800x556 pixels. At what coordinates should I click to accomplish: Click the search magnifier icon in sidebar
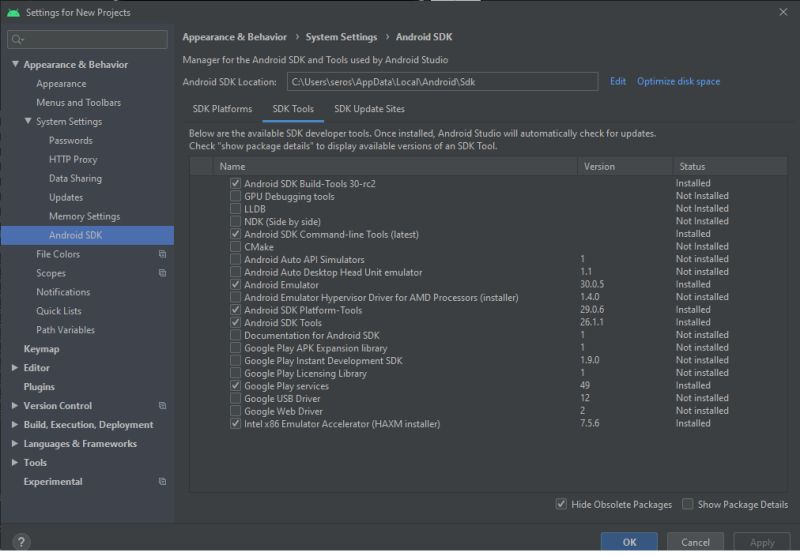click(x=17, y=39)
